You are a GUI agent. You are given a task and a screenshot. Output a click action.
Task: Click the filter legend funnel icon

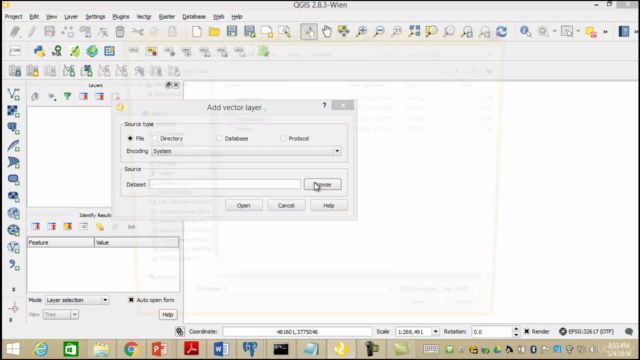[x=67, y=96]
